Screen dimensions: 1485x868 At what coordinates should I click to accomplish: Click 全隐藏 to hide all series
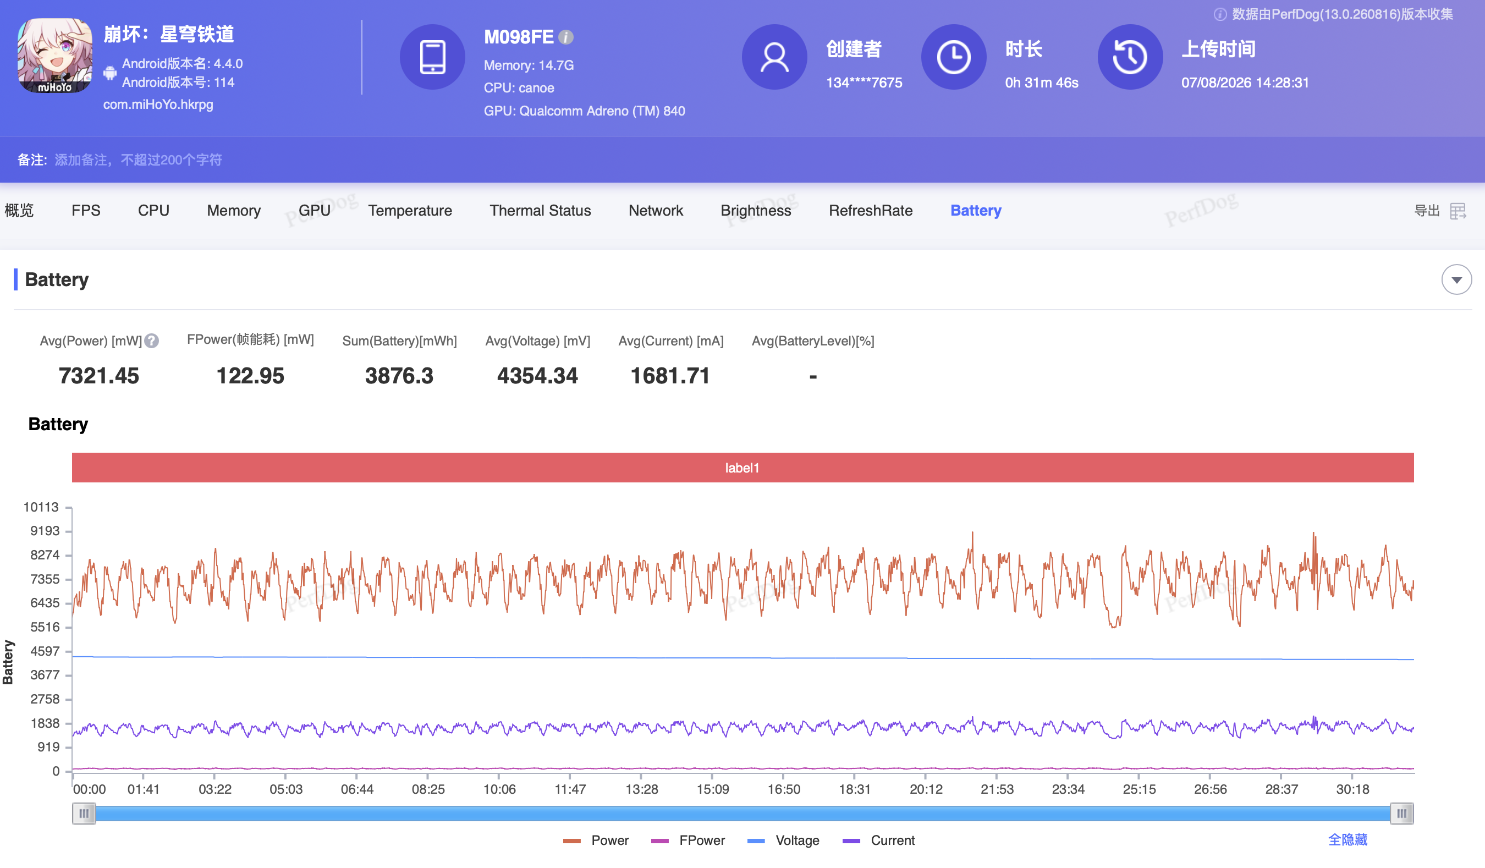point(1348,840)
